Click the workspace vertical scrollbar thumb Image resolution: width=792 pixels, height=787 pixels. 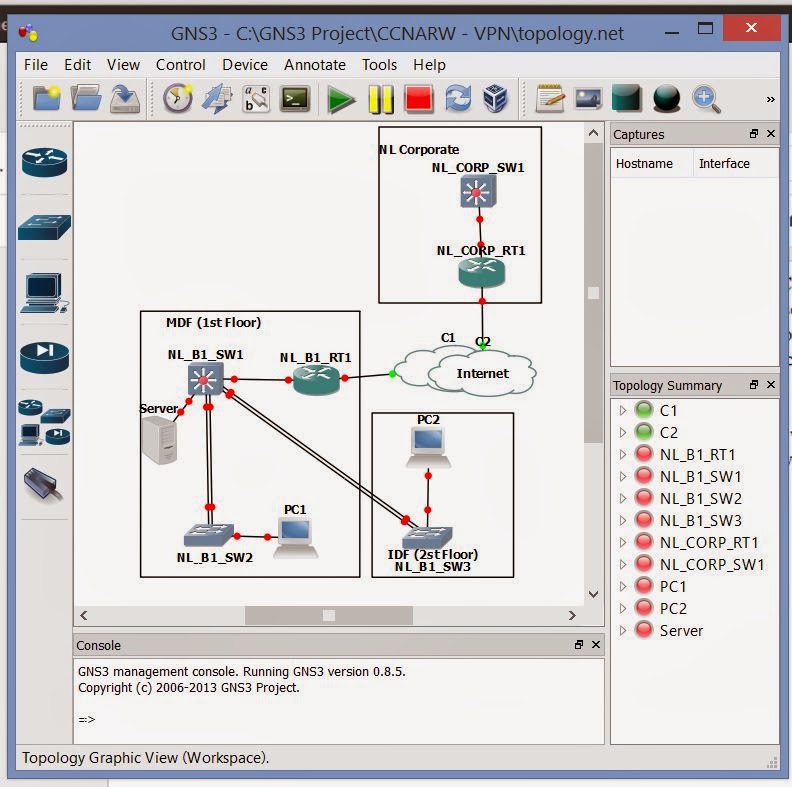tap(593, 293)
